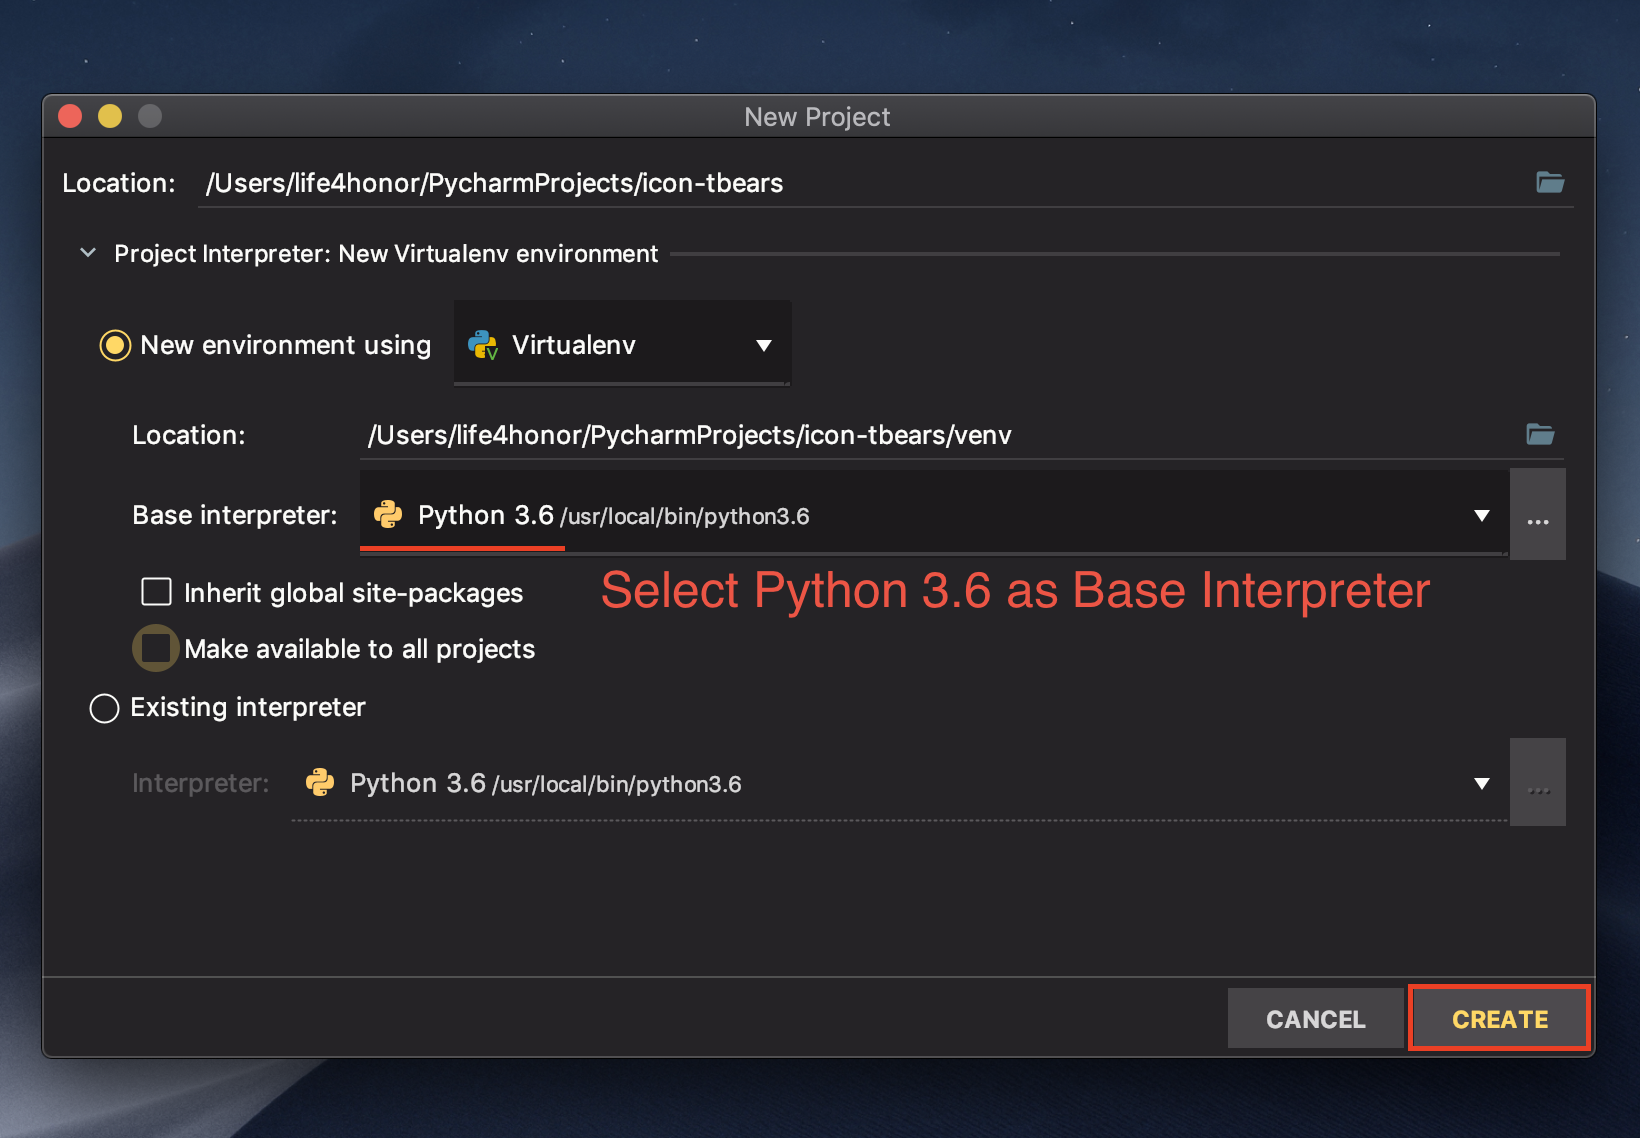Open the Virtualenv environment type dropdown
Image resolution: width=1640 pixels, height=1138 pixels.
(622, 343)
